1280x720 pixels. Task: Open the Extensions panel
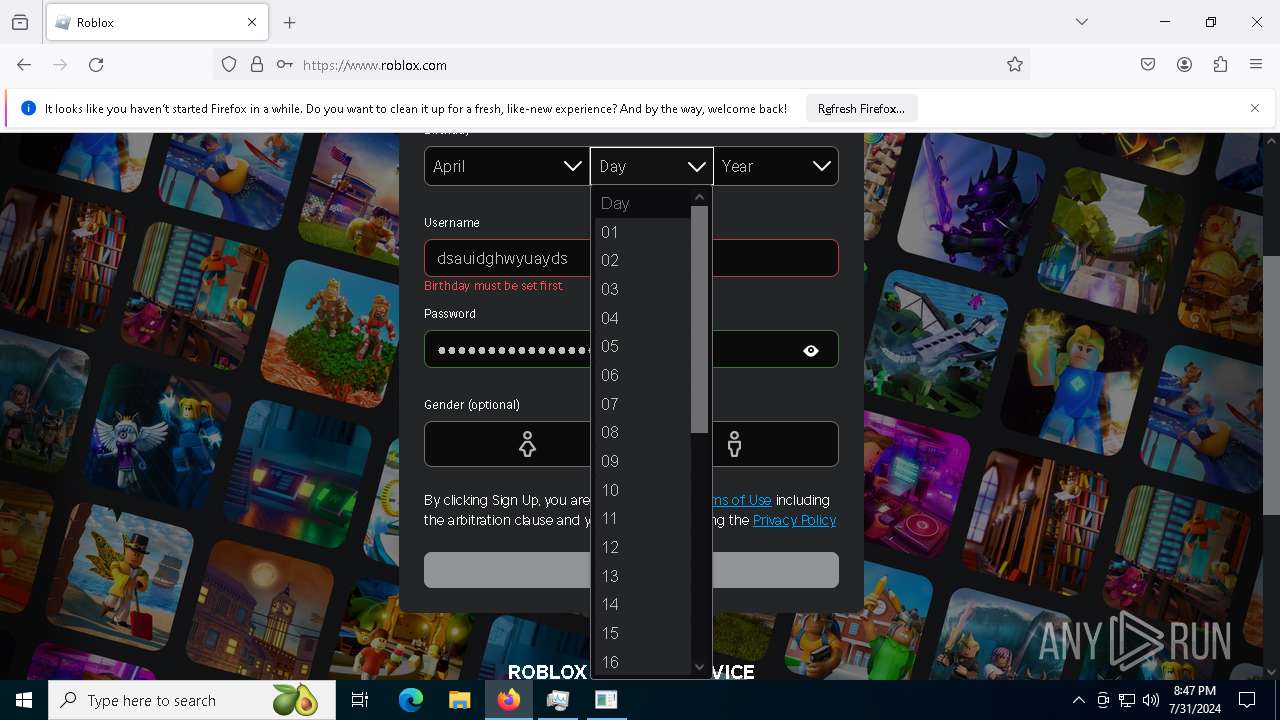pyautogui.click(x=1220, y=65)
